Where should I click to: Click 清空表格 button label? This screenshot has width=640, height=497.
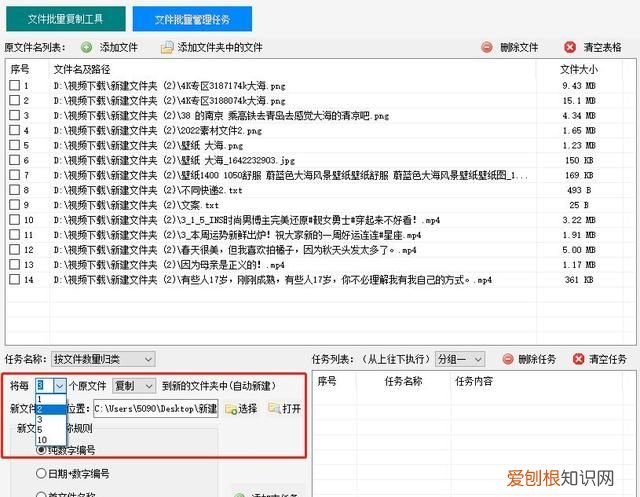click(x=602, y=47)
